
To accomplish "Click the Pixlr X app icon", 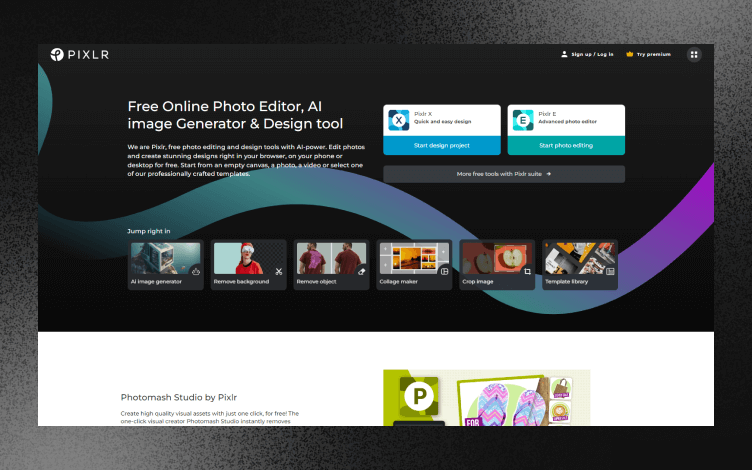I will (399, 120).
